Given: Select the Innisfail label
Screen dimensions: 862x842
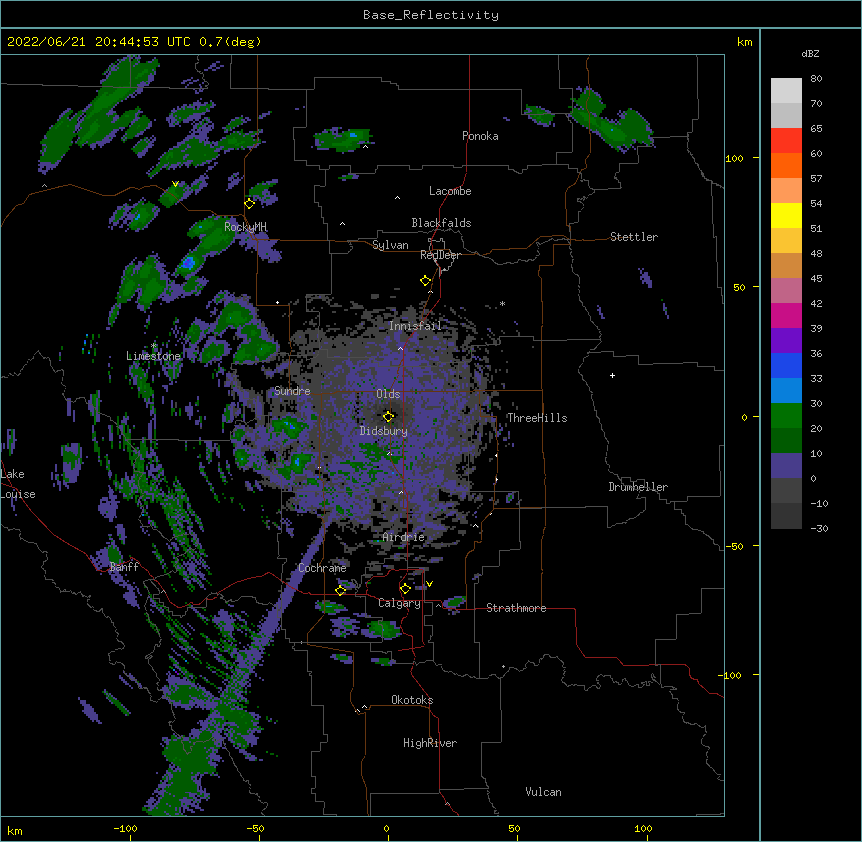Looking at the screenshot, I should [415, 326].
